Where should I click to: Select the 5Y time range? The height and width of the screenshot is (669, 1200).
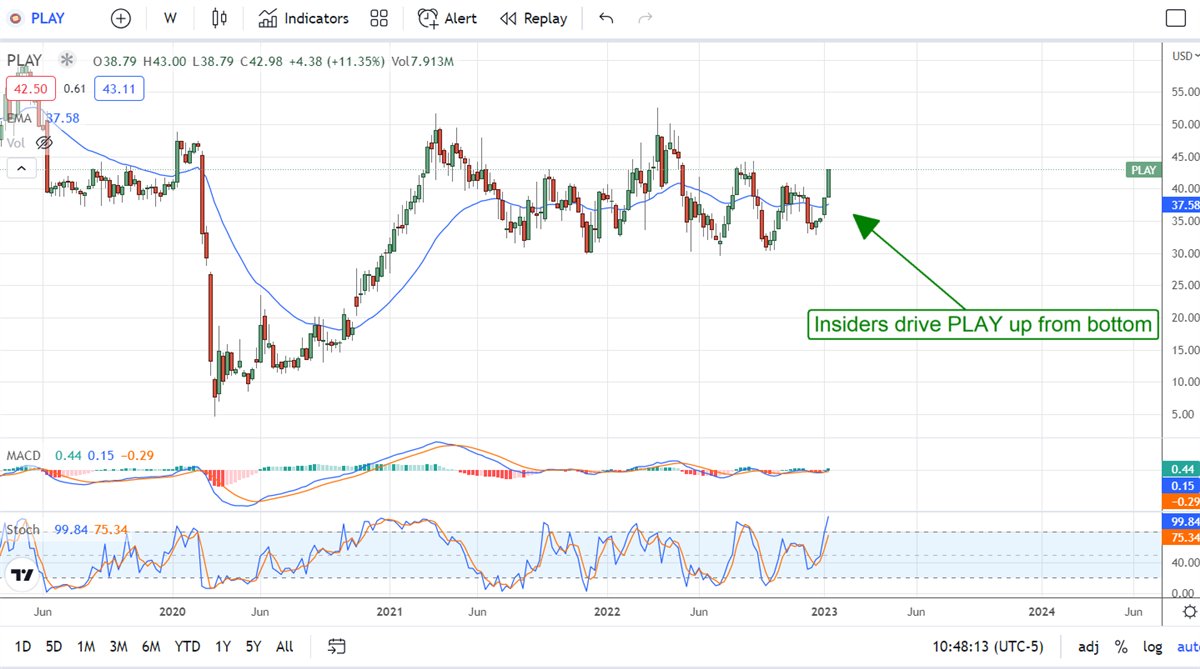(x=254, y=647)
